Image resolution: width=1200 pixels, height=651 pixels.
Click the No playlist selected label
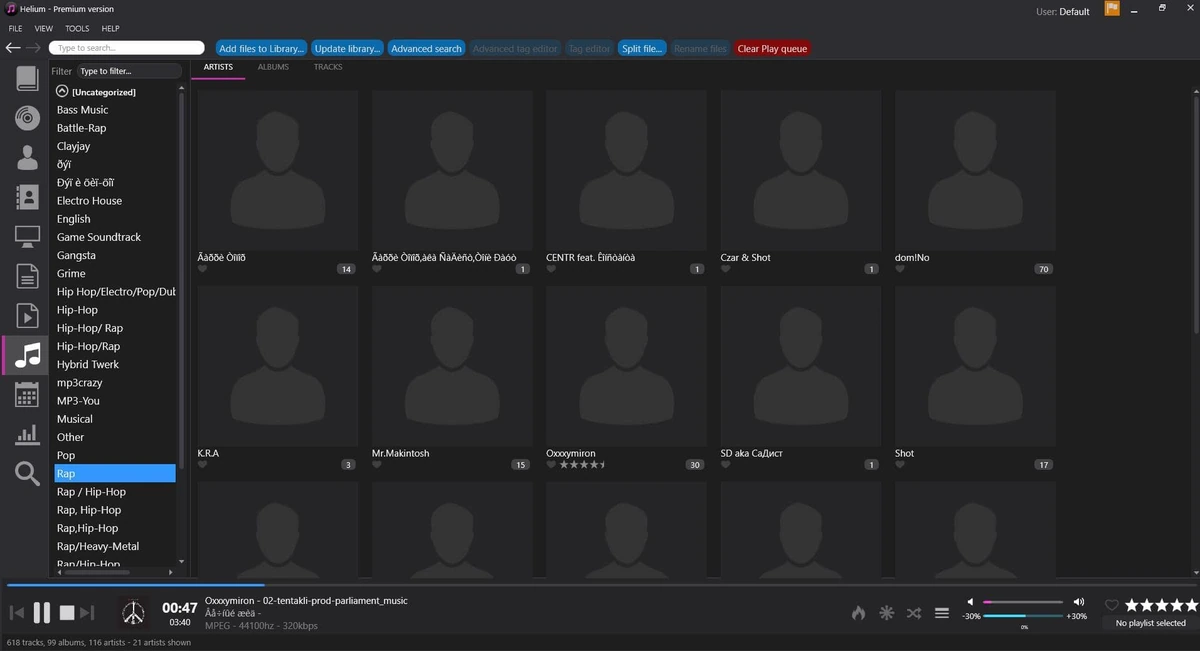1150,623
